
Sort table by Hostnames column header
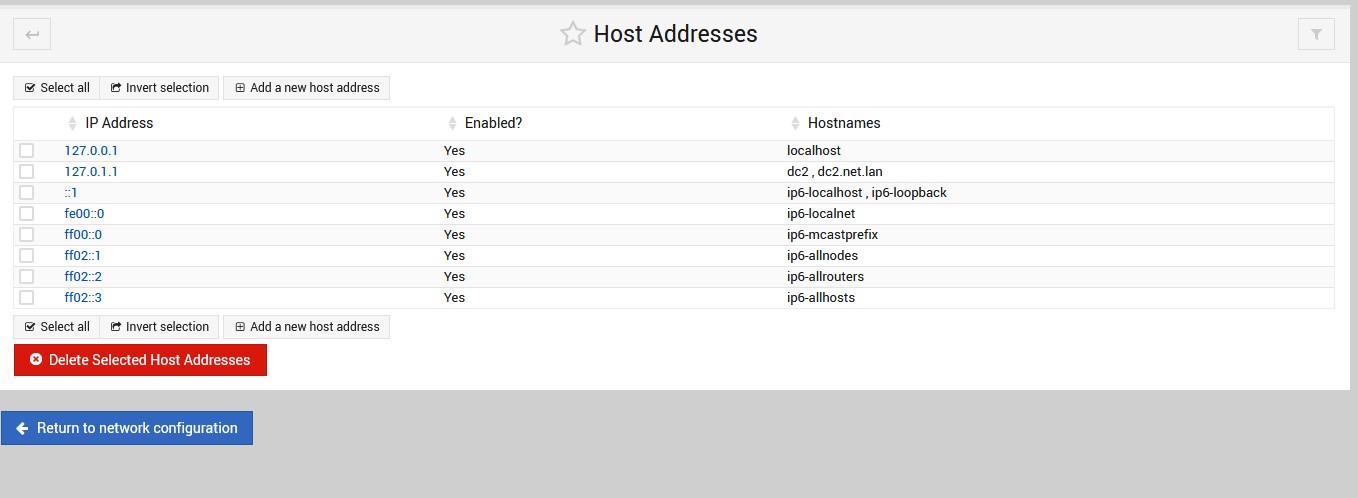coord(844,124)
